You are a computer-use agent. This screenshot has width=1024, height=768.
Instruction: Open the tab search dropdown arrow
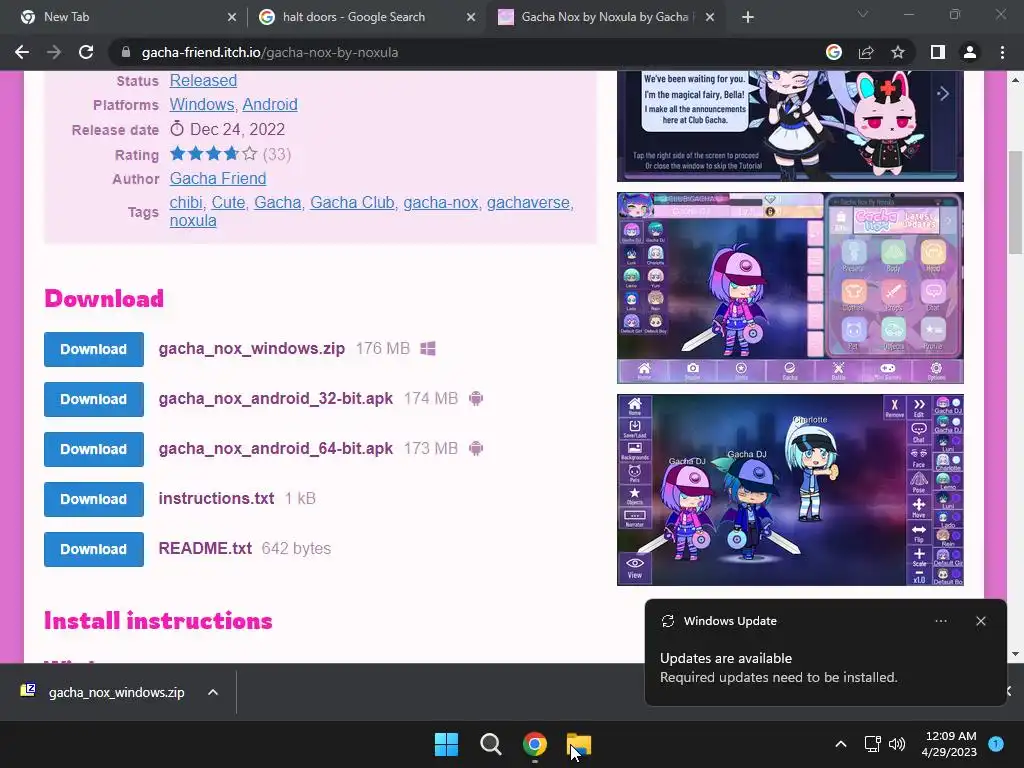click(x=863, y=14)
